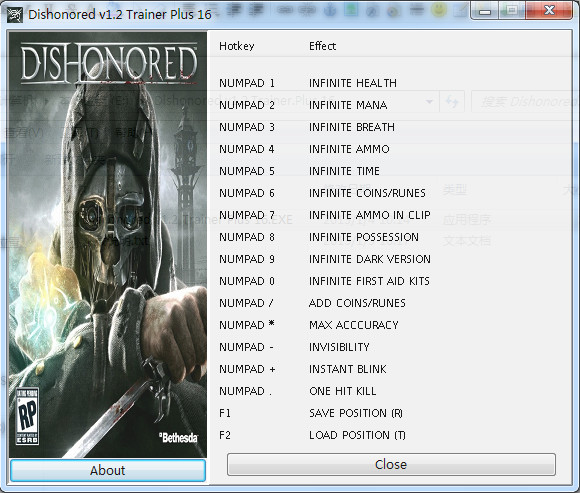Maximize the trainer window
The height and width of the screenshot is (493, 580).
tap(512, 11)
